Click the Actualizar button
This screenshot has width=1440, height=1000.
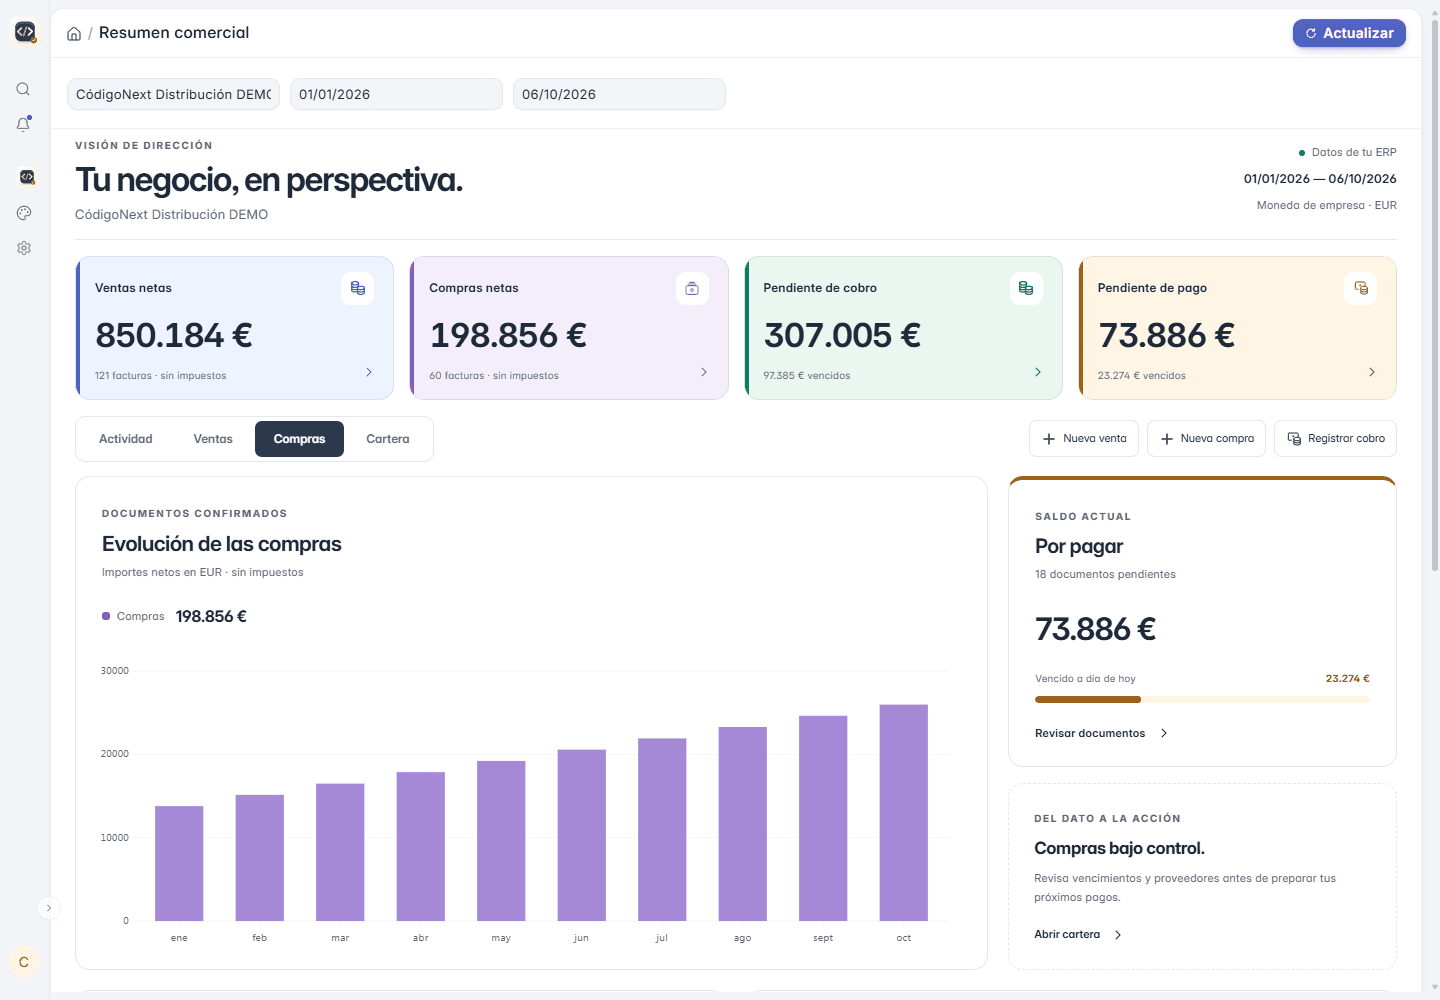(x=1349, y=33)
